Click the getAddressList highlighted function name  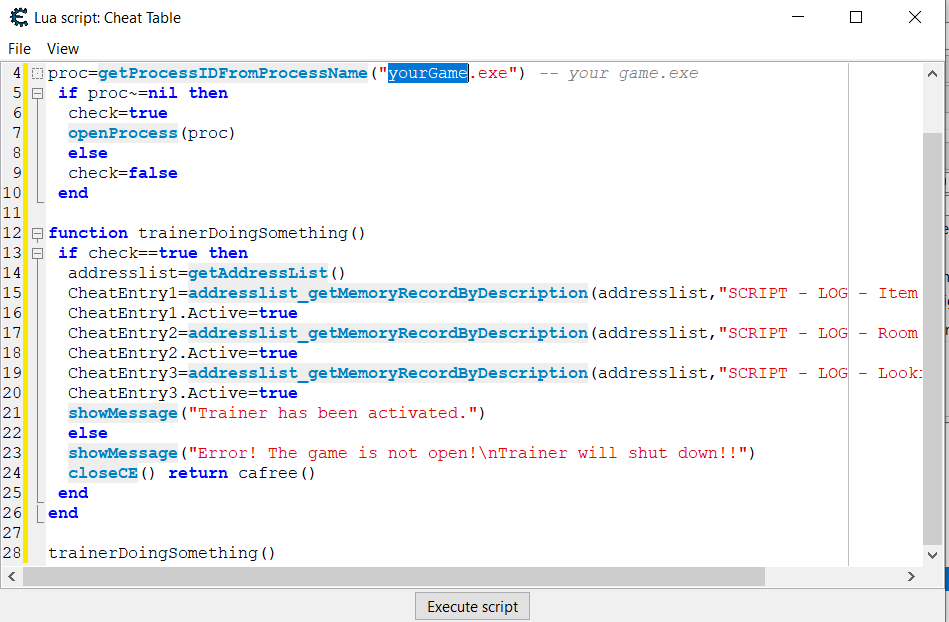tap(256, 272)
